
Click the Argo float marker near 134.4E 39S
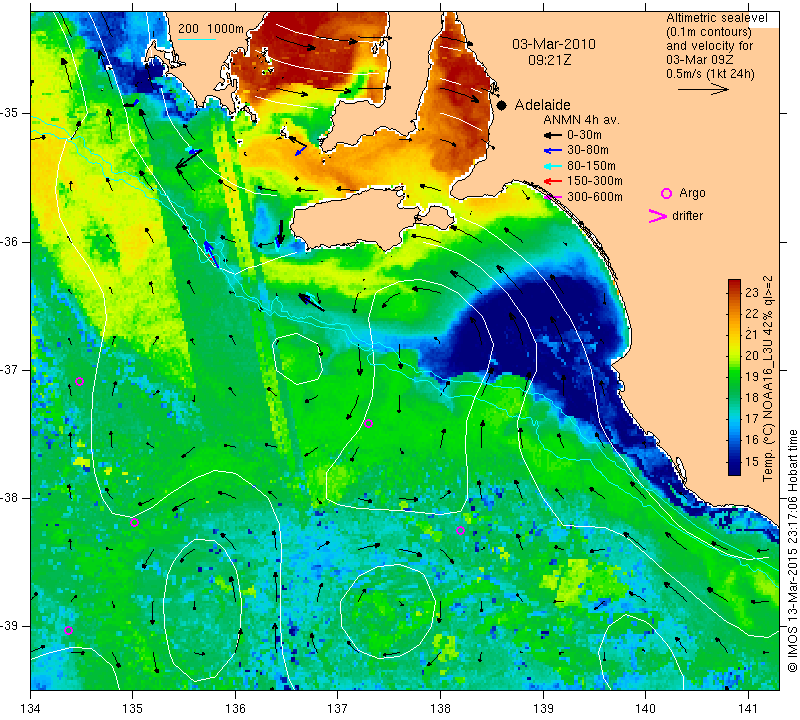(68, 630)
